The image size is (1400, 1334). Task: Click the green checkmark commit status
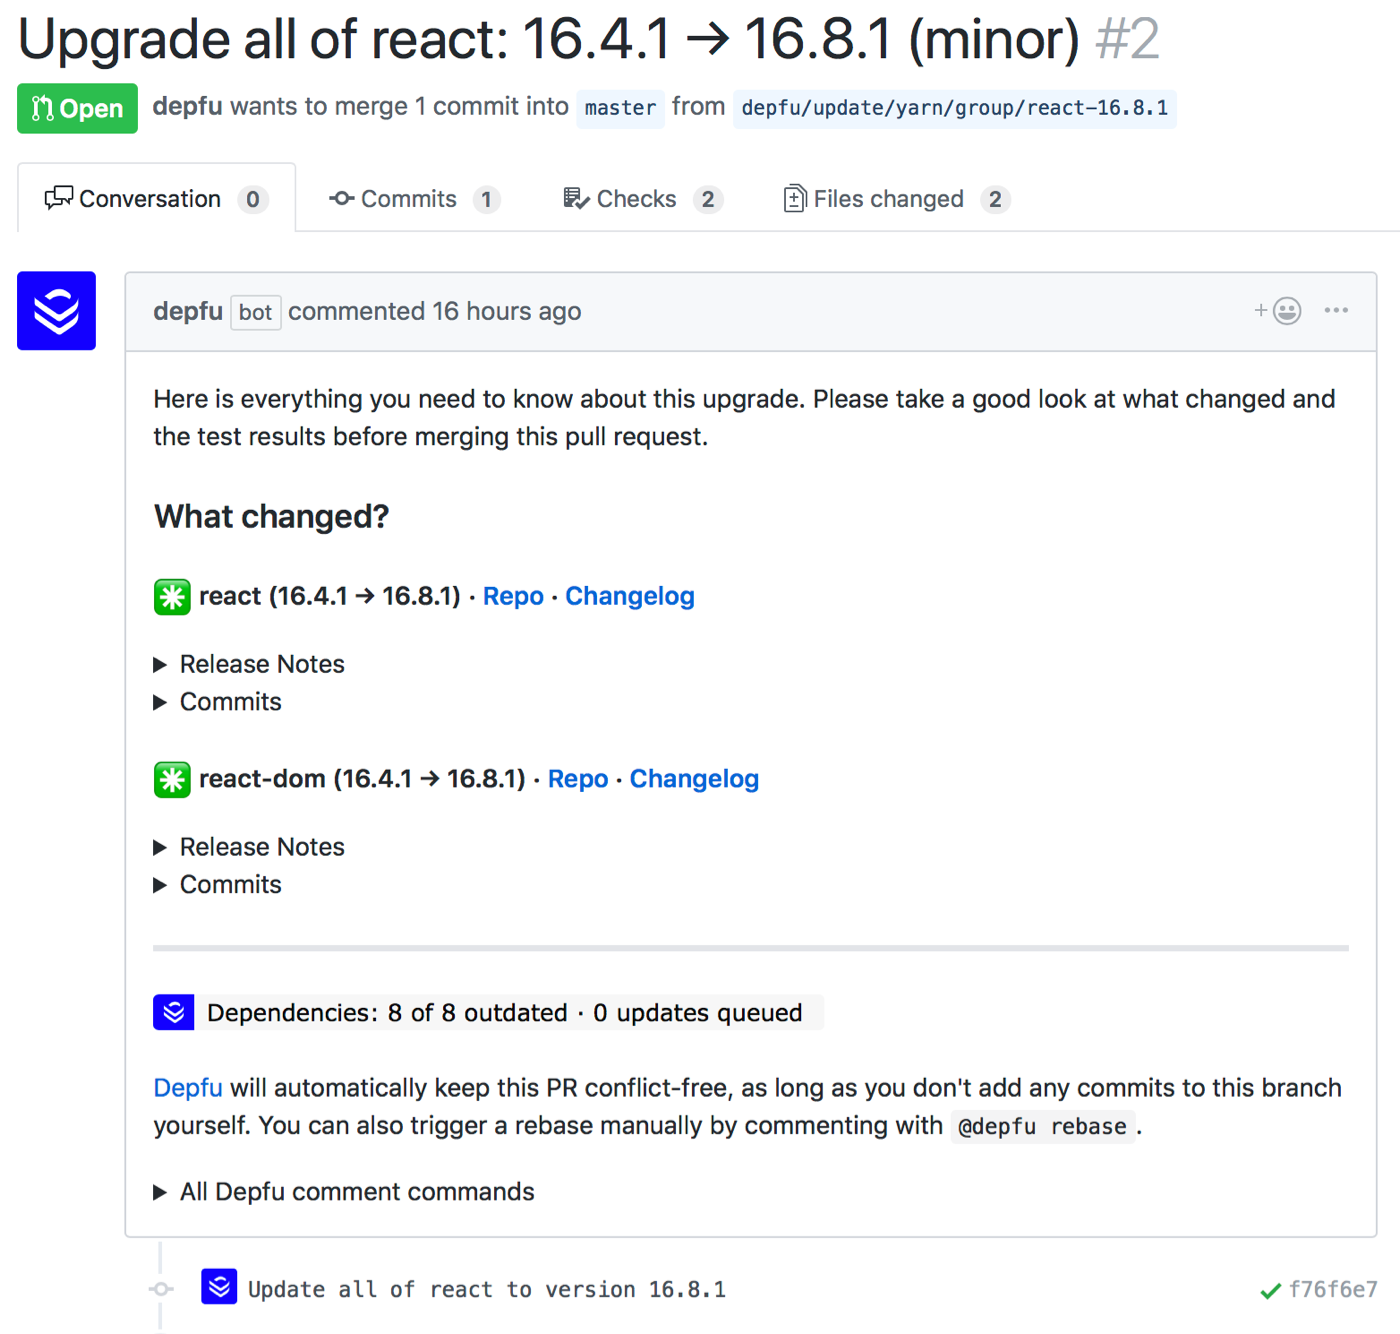tap(1270, 1291)
